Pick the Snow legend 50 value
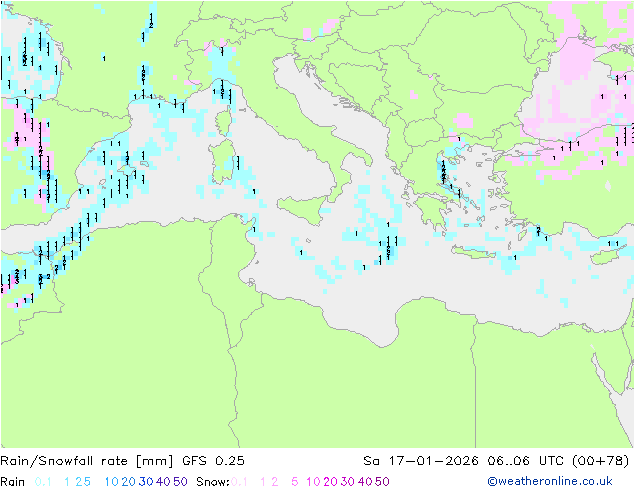 point(383,482)
